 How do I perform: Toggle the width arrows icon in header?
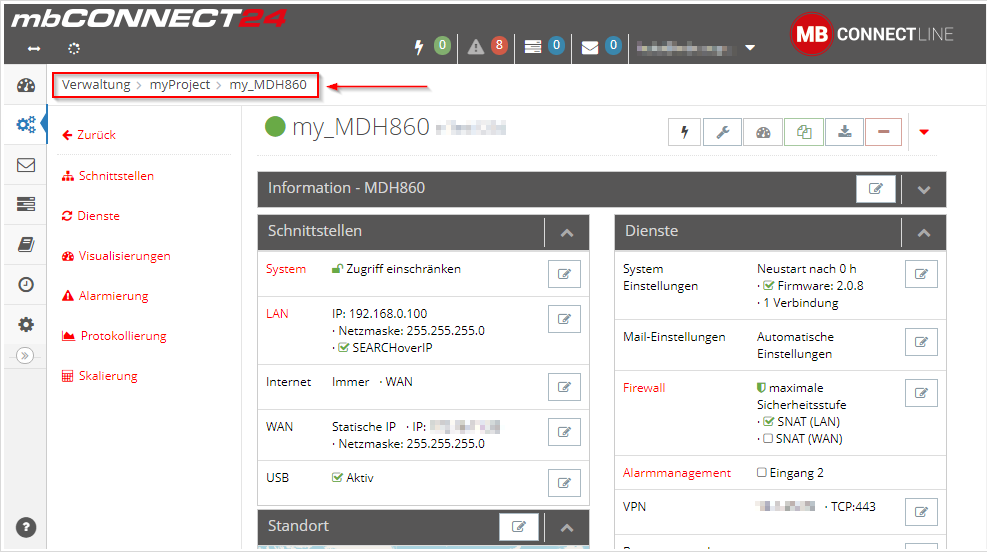[x=34, y=48]
